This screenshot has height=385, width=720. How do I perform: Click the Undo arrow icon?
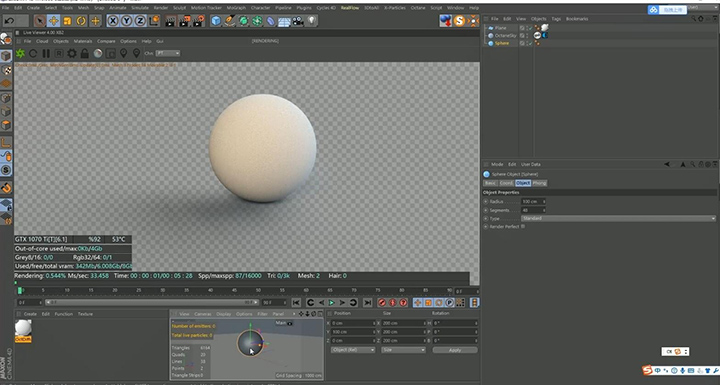pyautogui.click(x=10, y=21)
